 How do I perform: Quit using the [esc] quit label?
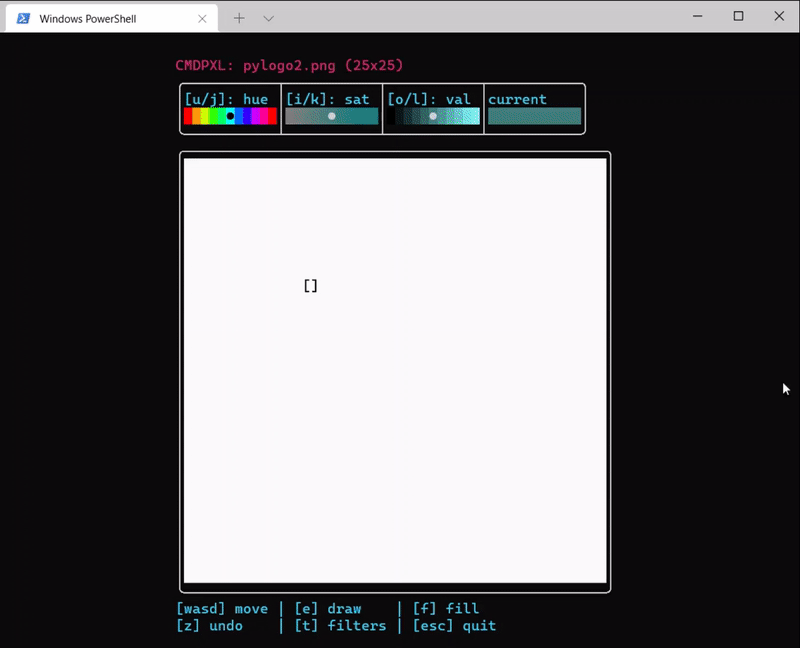click(455, 626)
